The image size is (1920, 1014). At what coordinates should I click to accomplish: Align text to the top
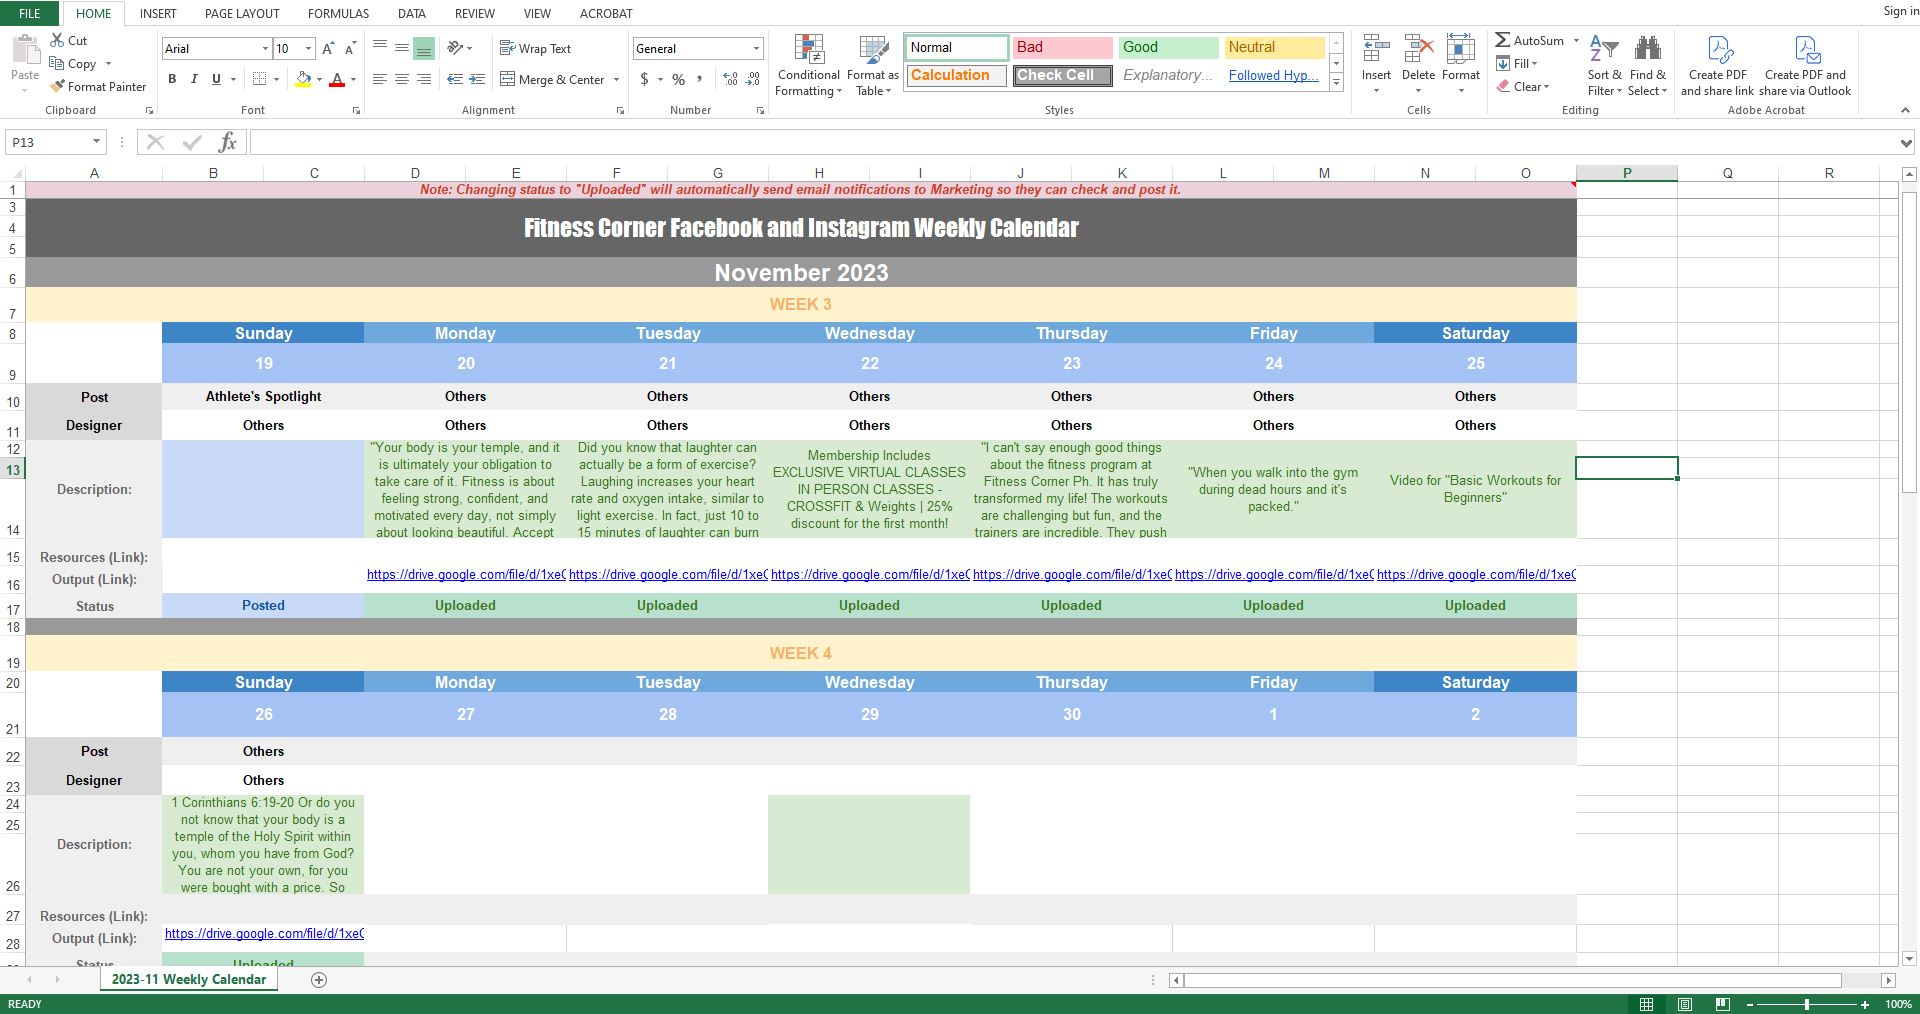(x=380, y=48)
